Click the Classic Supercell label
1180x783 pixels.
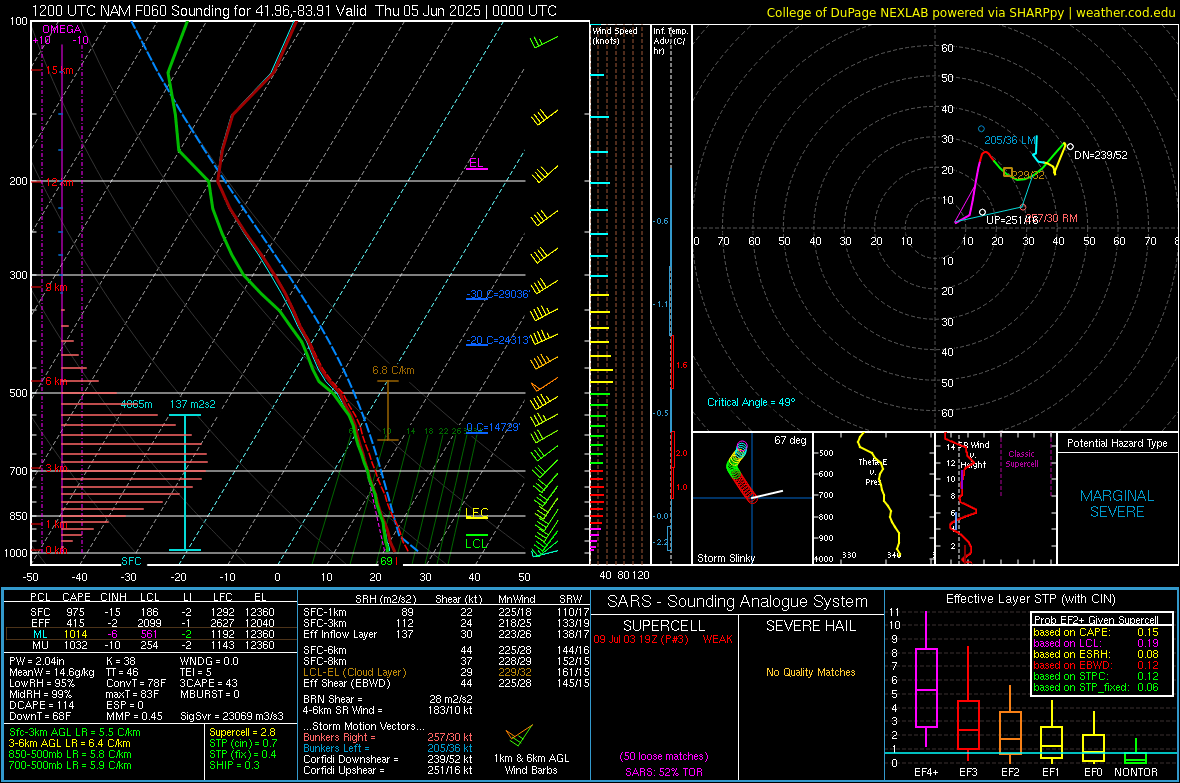coord(1021,459)
